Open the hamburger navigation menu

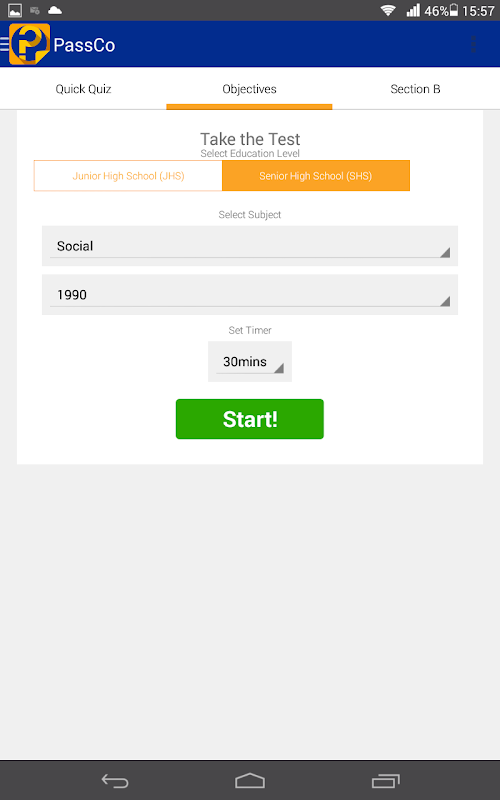click(5, 44)
